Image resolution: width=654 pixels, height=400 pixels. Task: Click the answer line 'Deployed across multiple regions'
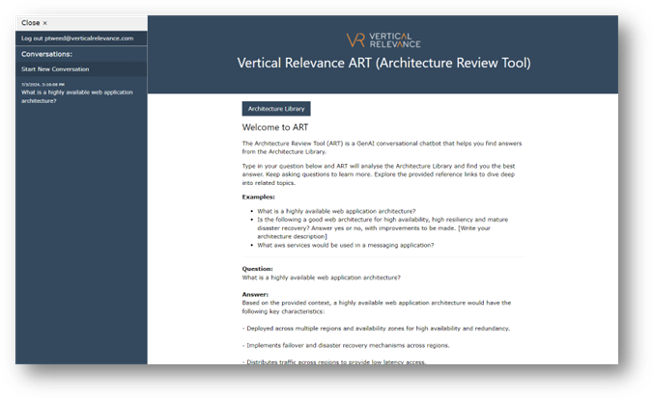tap(376, 328)
